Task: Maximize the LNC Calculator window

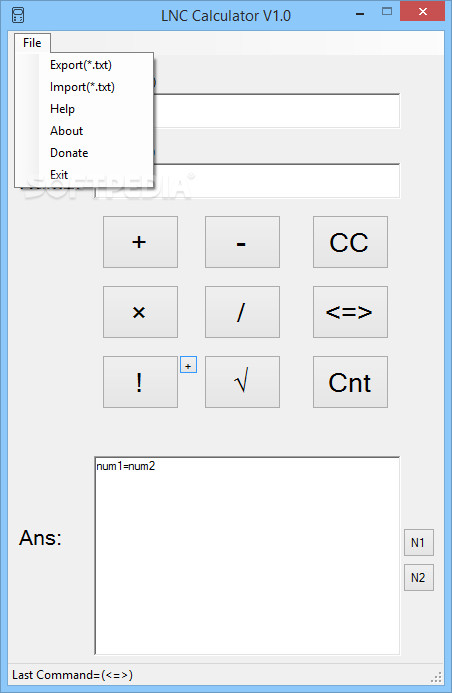Action: click(x=387, y=12)
